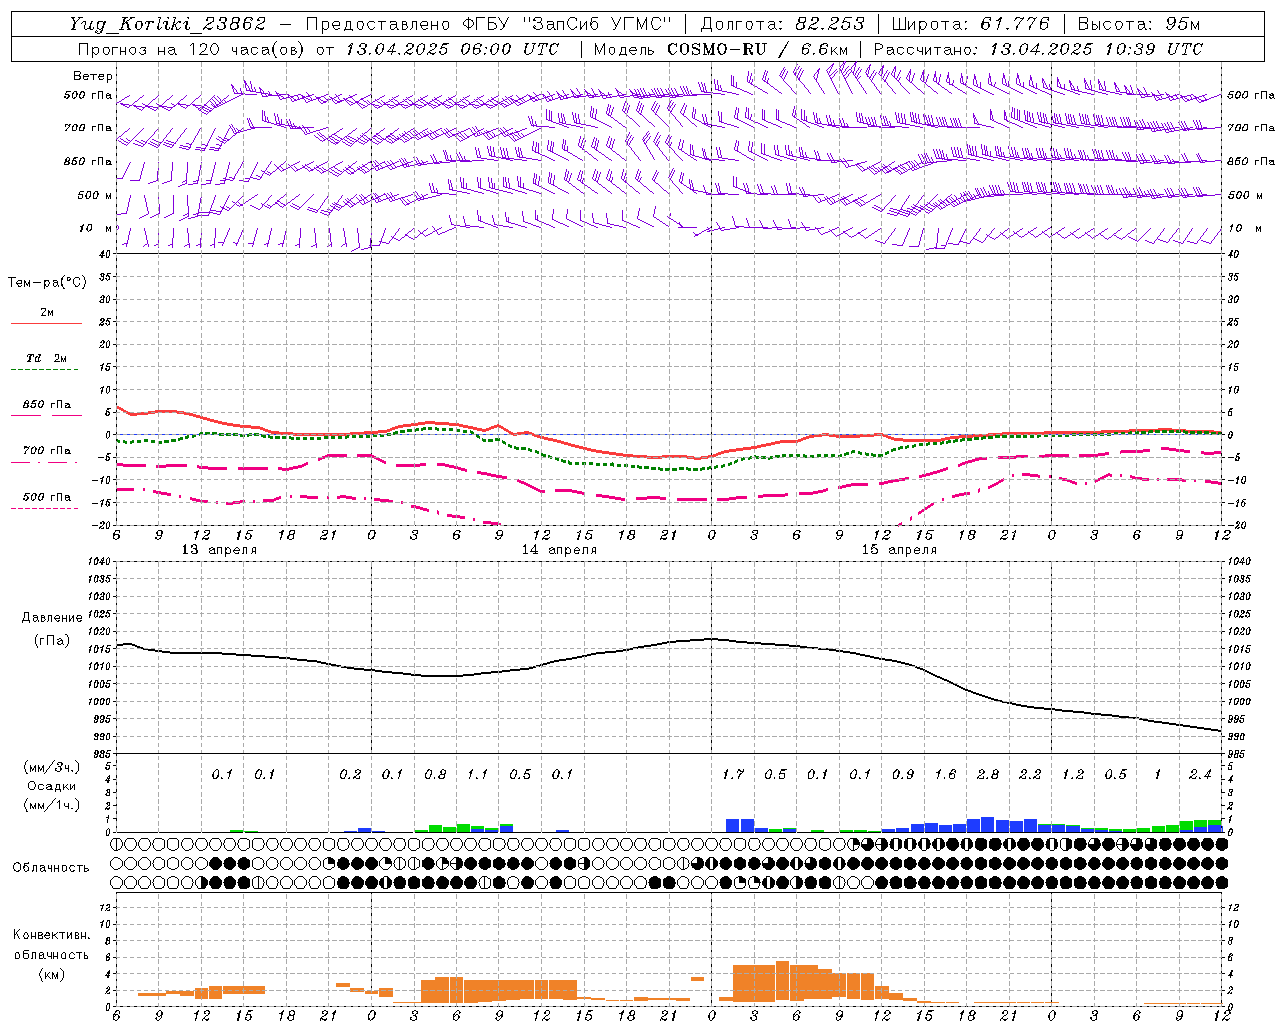
Task: Click the precipitation value 2.8
Action: [988, 775]
